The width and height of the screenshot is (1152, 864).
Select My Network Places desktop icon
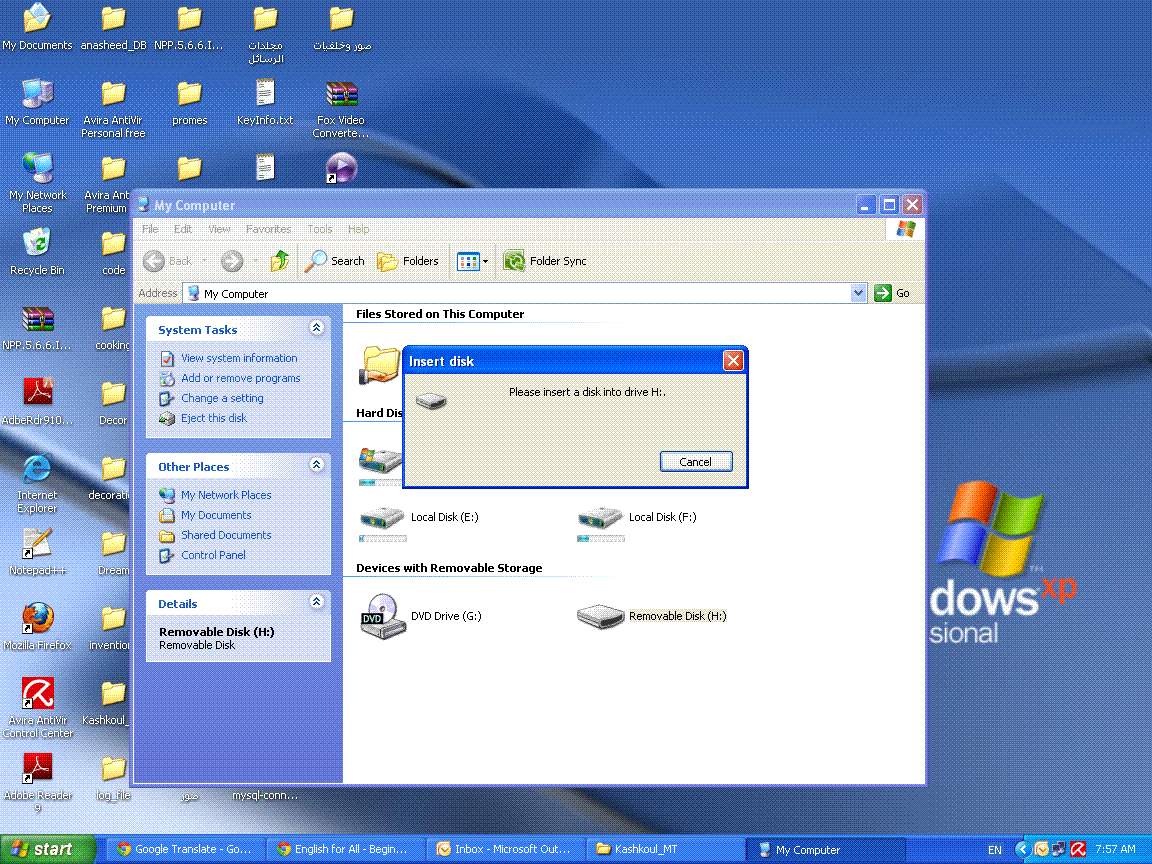[x=37, y=183]
